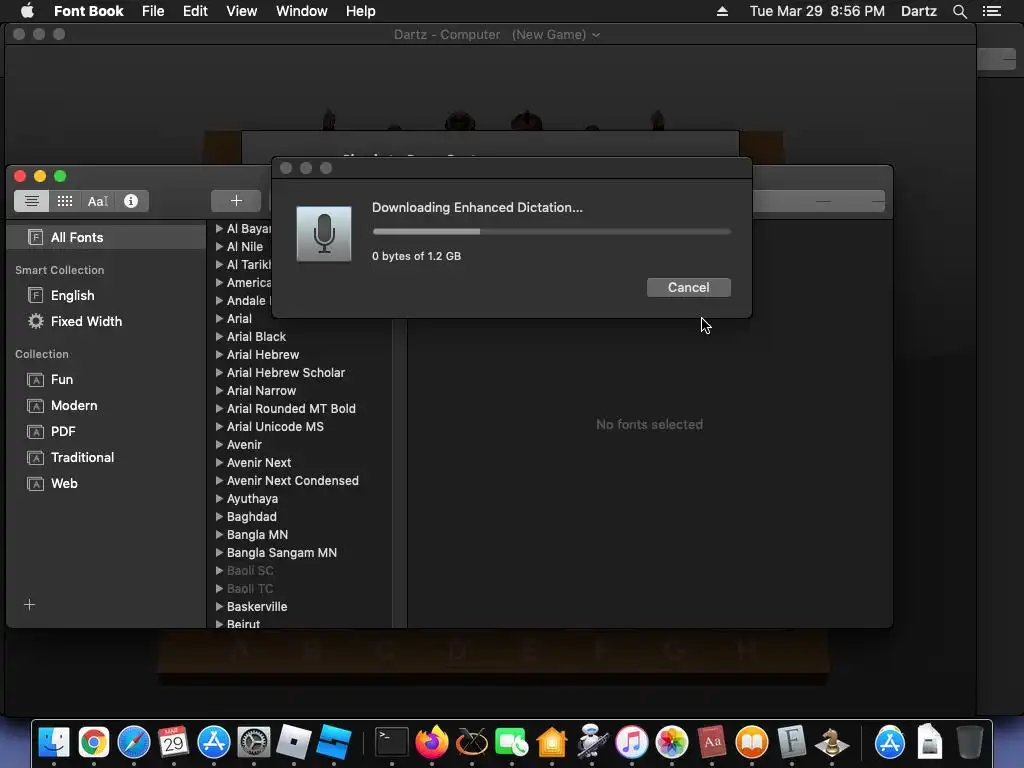Expand the Arial Black font family
This screenshot has height=768, width=1024.
click(219, 337)
